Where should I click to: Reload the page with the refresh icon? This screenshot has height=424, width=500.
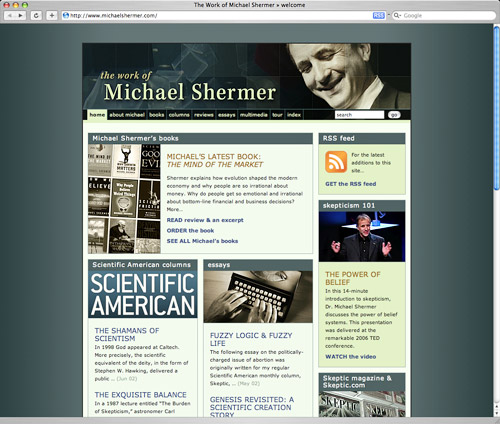(36, 15)
